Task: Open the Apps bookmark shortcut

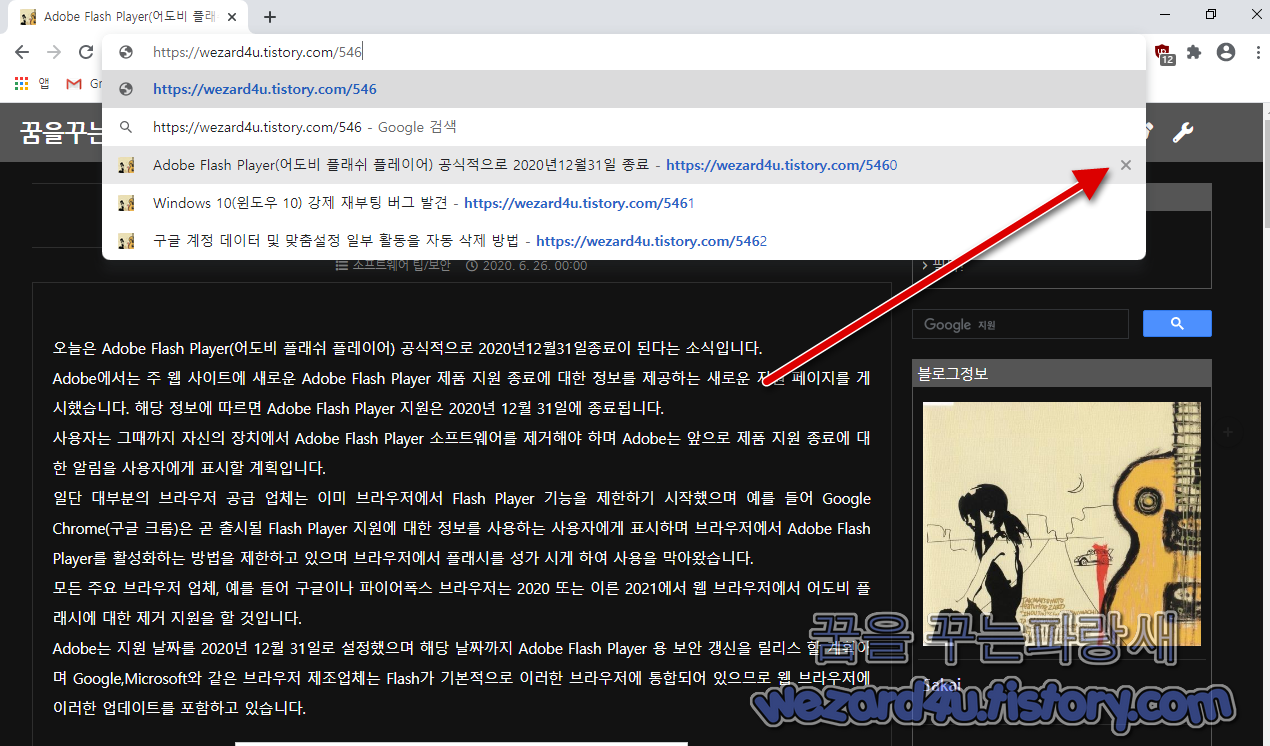Action: pos(31,84)
